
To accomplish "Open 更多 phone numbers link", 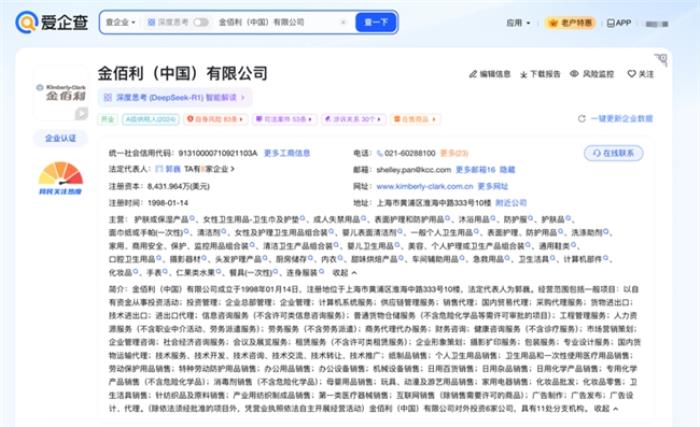I will click(454, 153).
